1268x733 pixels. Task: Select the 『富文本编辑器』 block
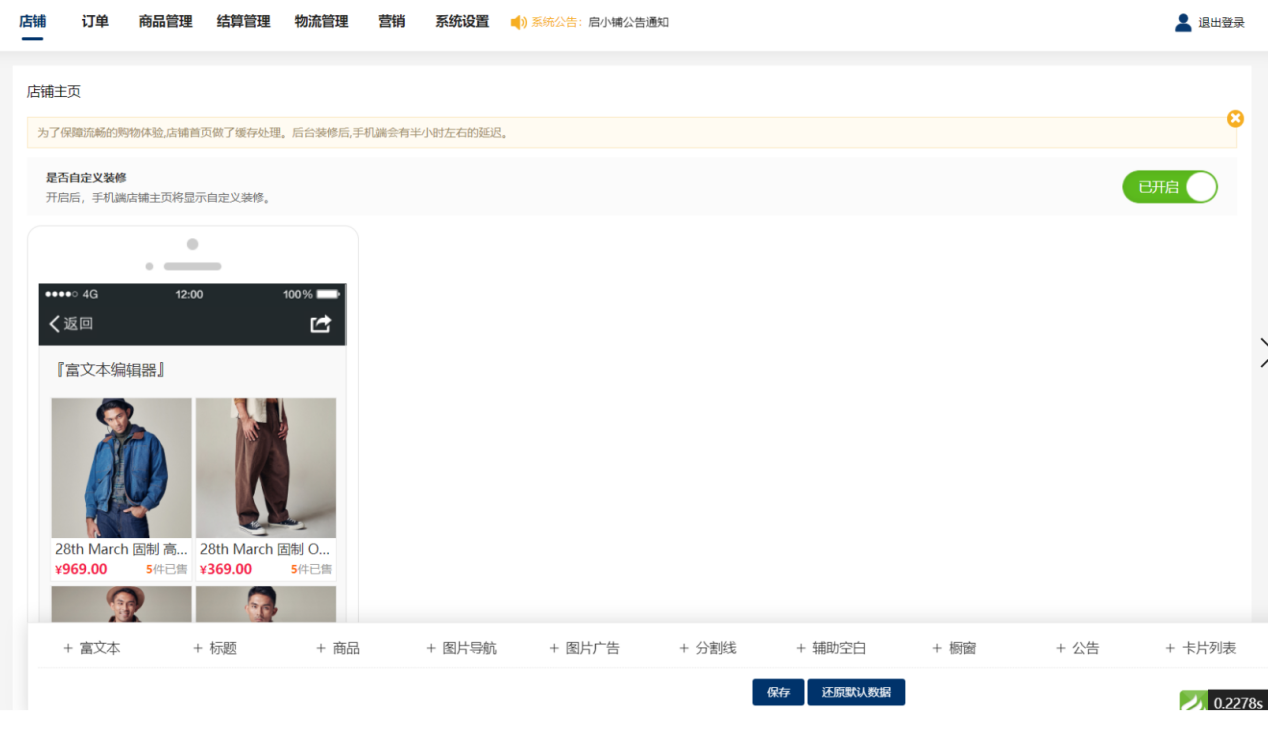pos(110,370)
